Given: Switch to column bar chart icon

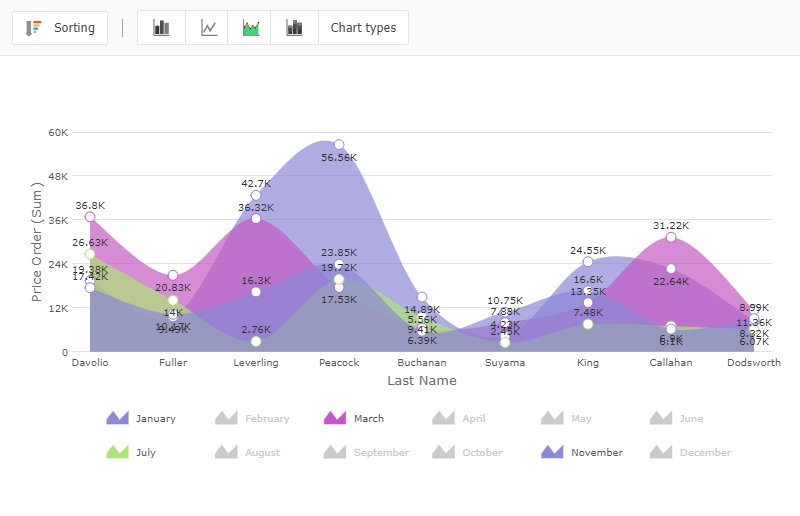Looking at the screenshot, I should [161, 28].
